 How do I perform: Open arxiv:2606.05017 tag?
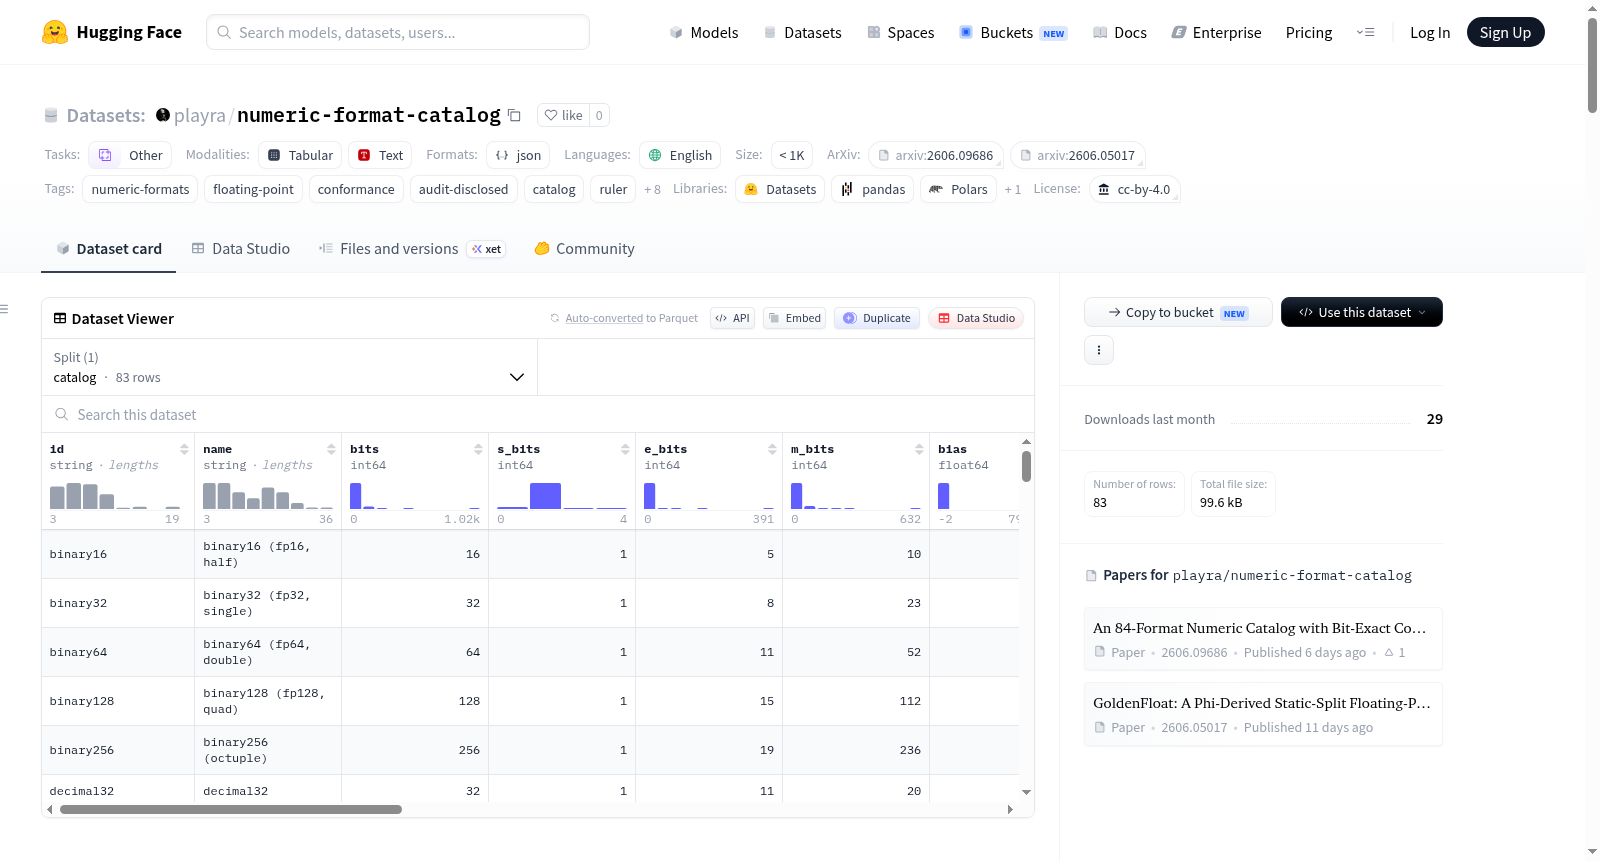tap(1077, 155)
